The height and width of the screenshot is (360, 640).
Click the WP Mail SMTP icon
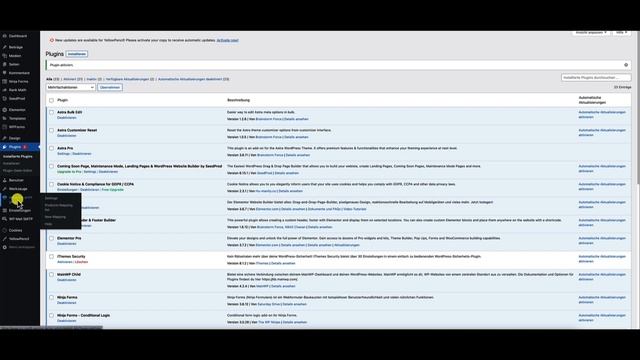(x=4, y=219)
